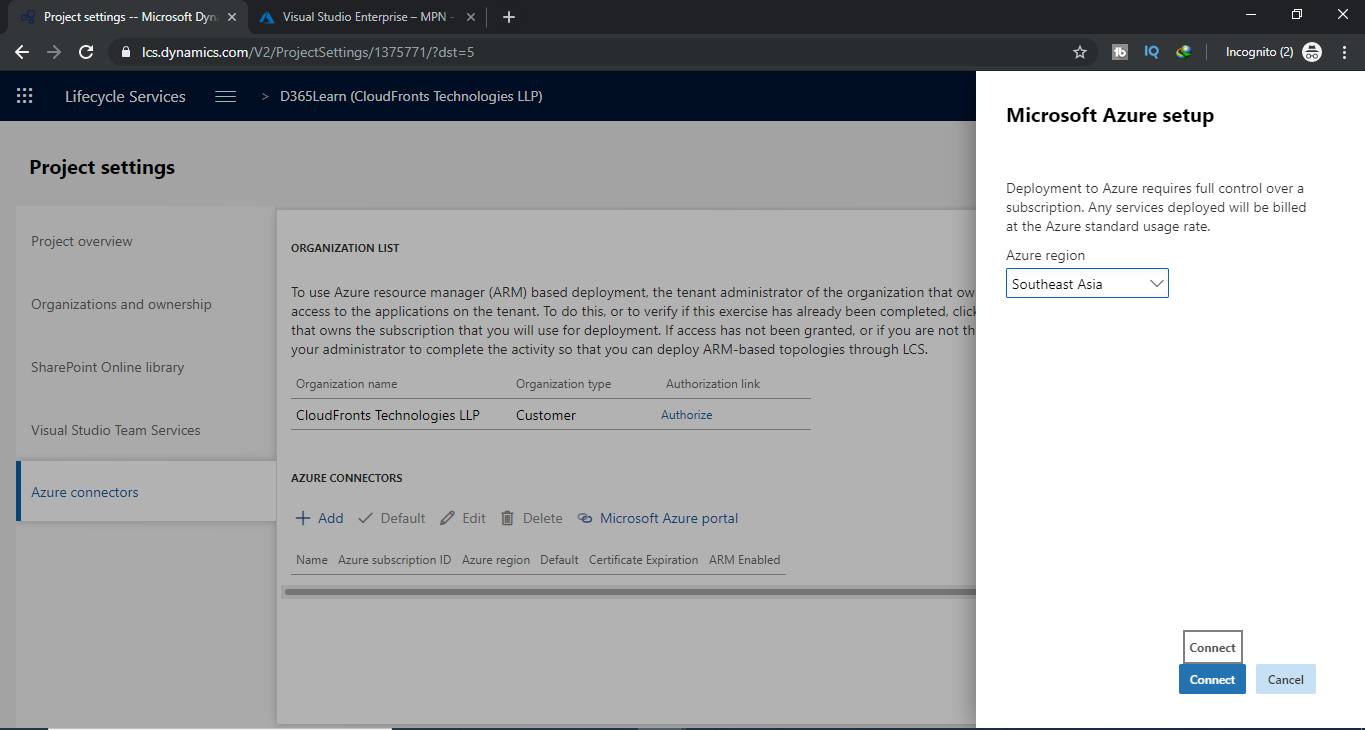The height and width of the screenshot is (730, 1365).
Task: Click the browser back arrow
Action: [22, 52]
